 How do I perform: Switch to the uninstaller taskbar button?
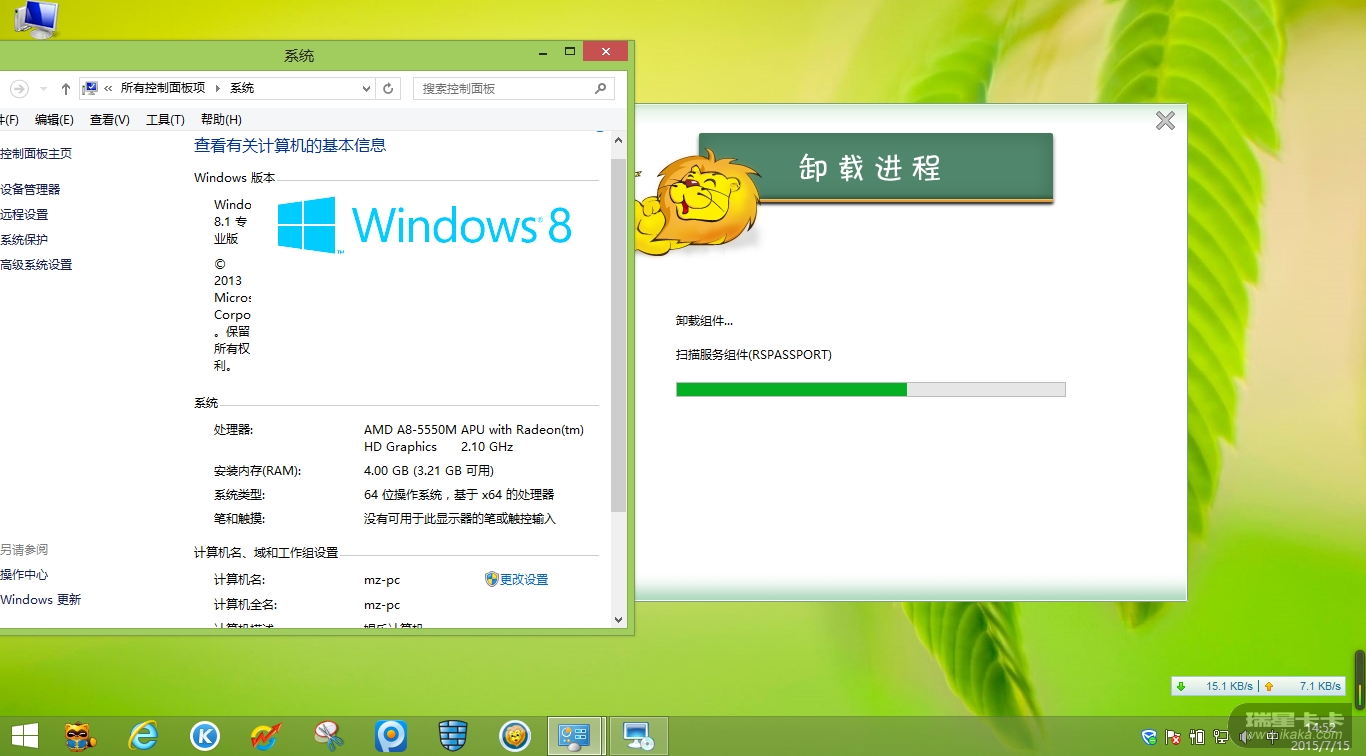point(638,737)
